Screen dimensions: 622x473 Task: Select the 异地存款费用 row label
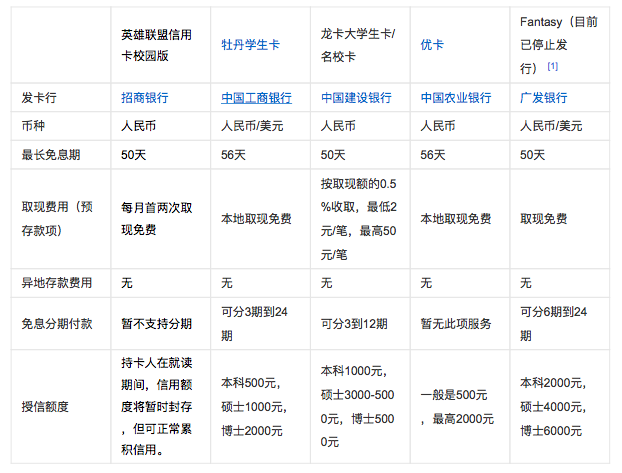[x=57, y=283]
